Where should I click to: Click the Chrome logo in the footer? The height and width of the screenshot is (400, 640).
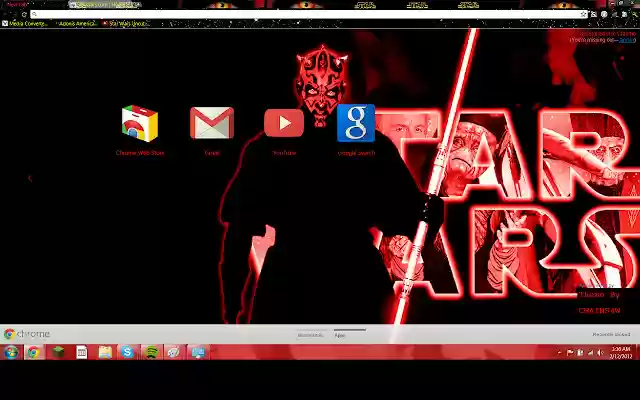[x=27, y=334]
